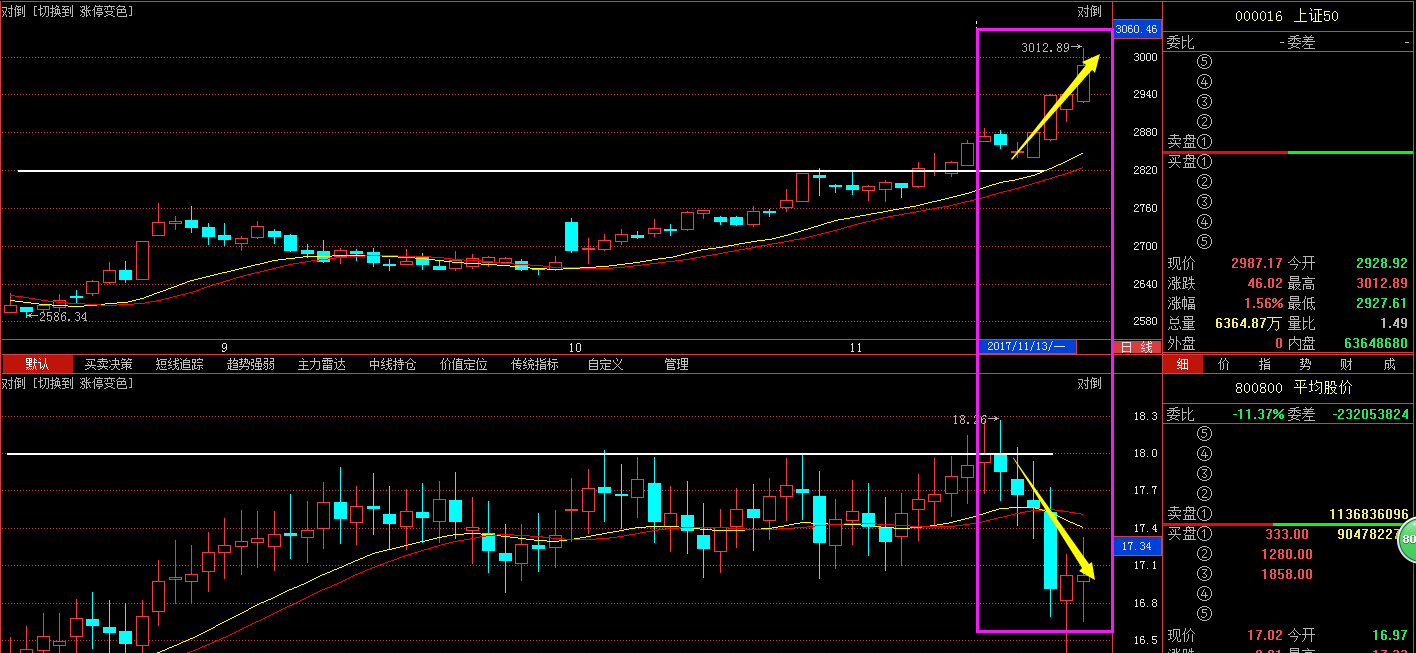1416x653 pixels.
Task: Click the 委比 -11.37% value
Action: click(1258, 414)
